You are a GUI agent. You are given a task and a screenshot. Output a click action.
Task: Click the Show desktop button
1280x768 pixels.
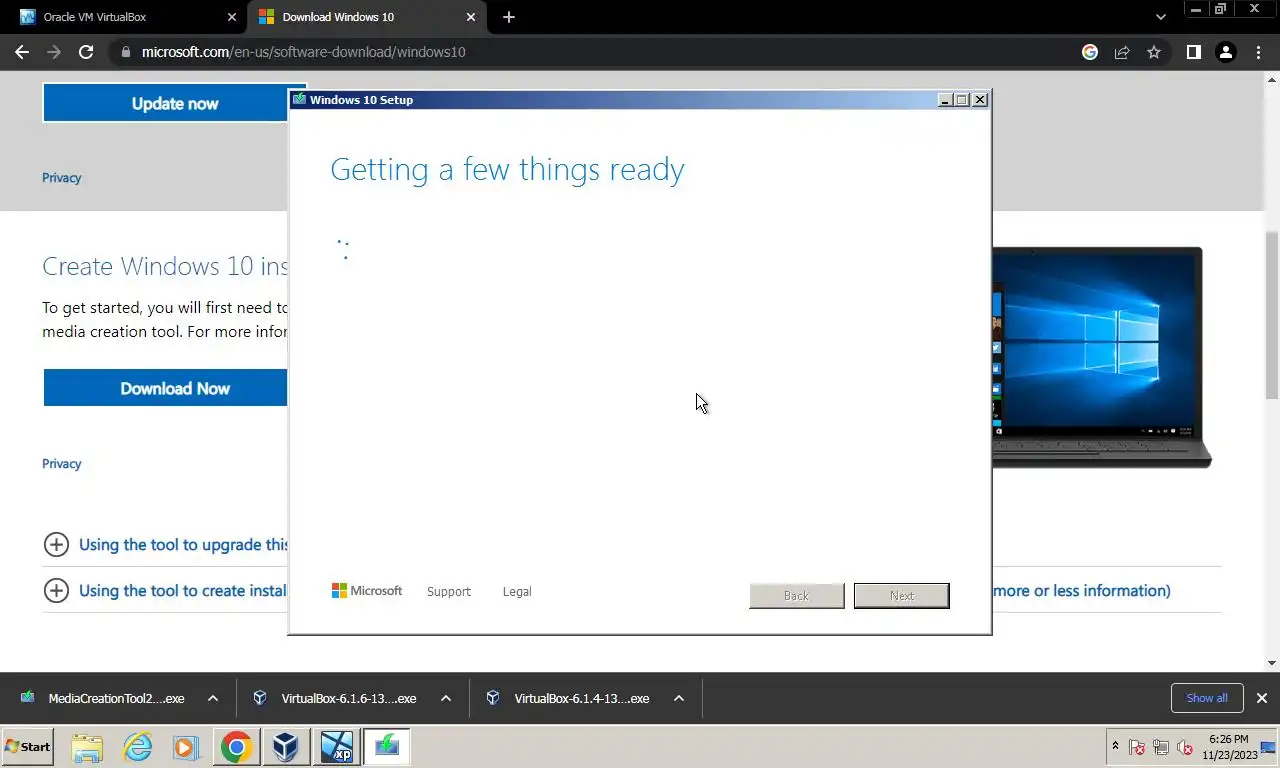[1269, 747]
